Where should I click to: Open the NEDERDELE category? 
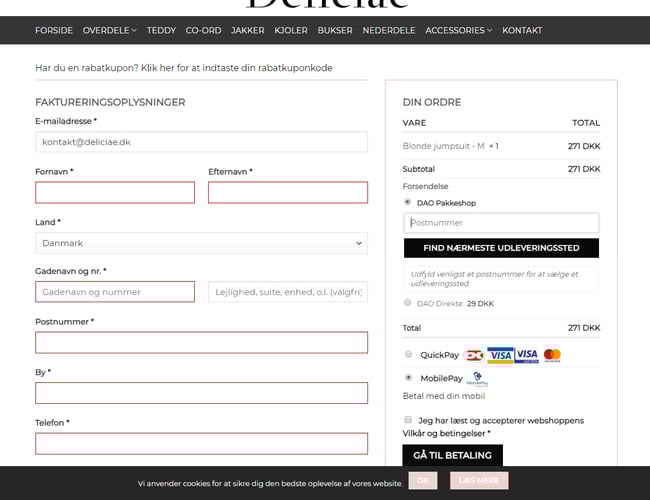388,30
